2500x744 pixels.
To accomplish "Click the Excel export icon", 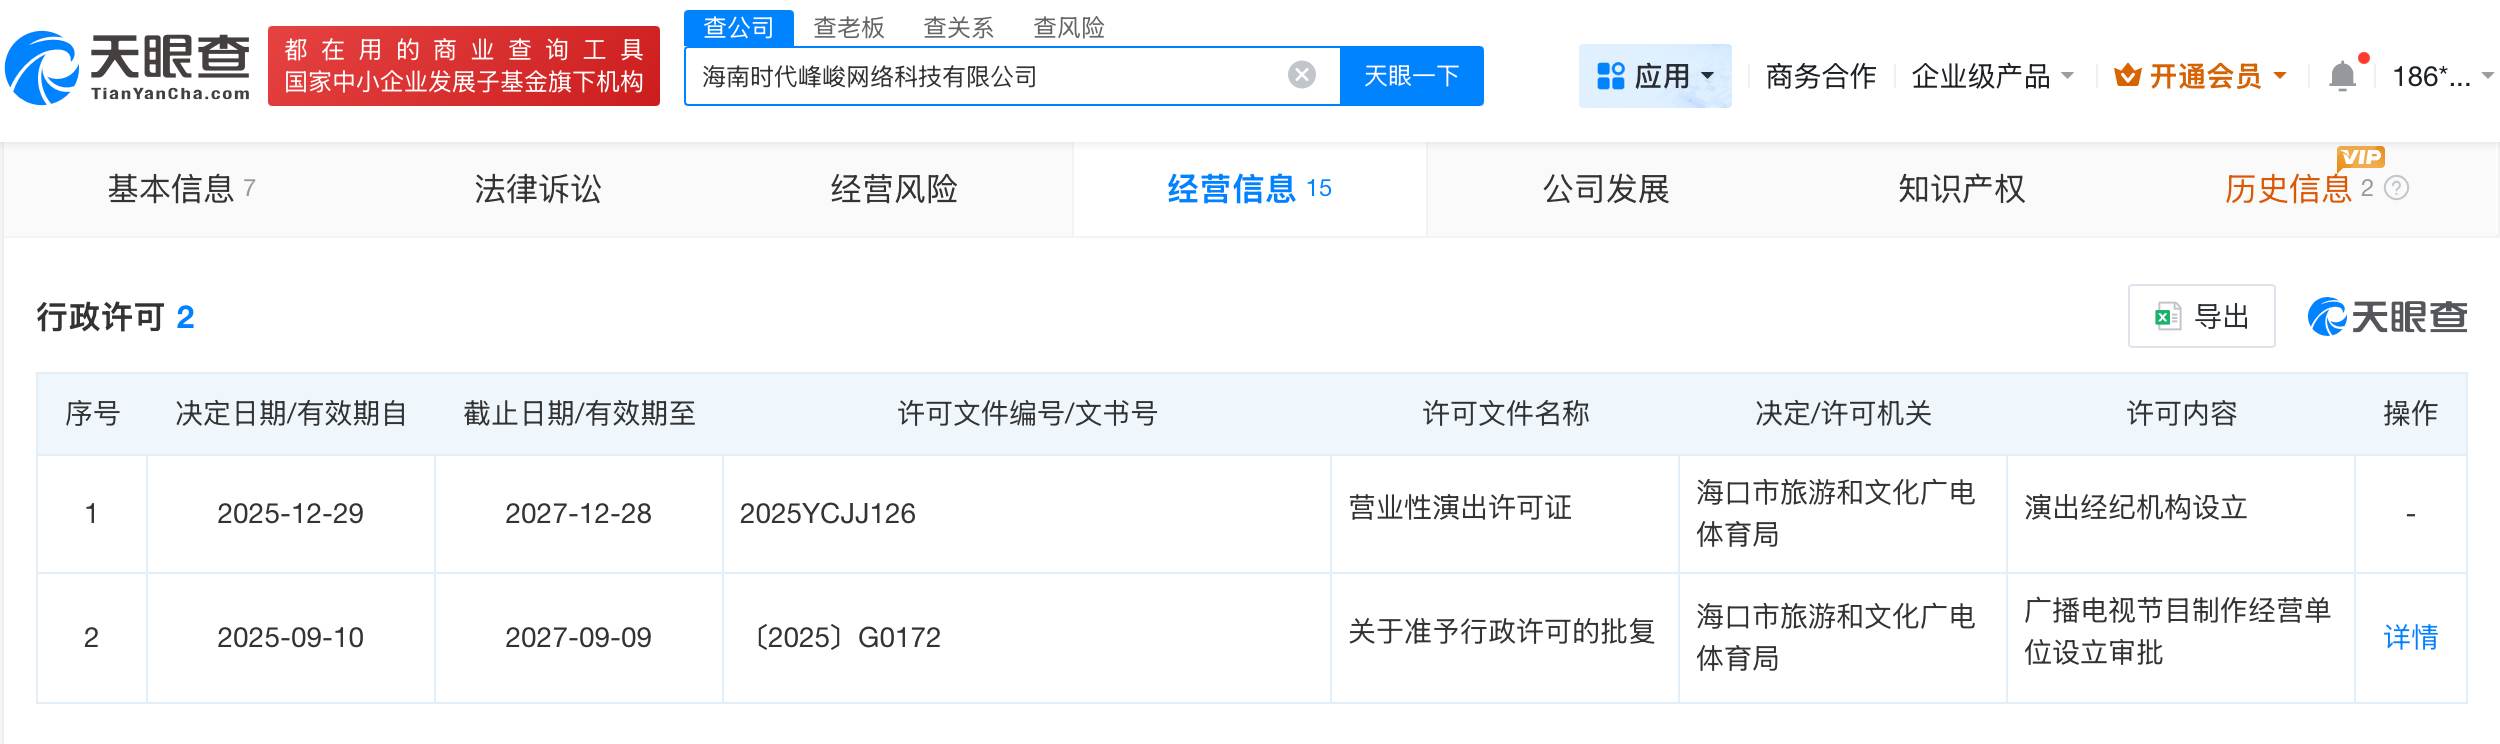I will coord(2167,317).
